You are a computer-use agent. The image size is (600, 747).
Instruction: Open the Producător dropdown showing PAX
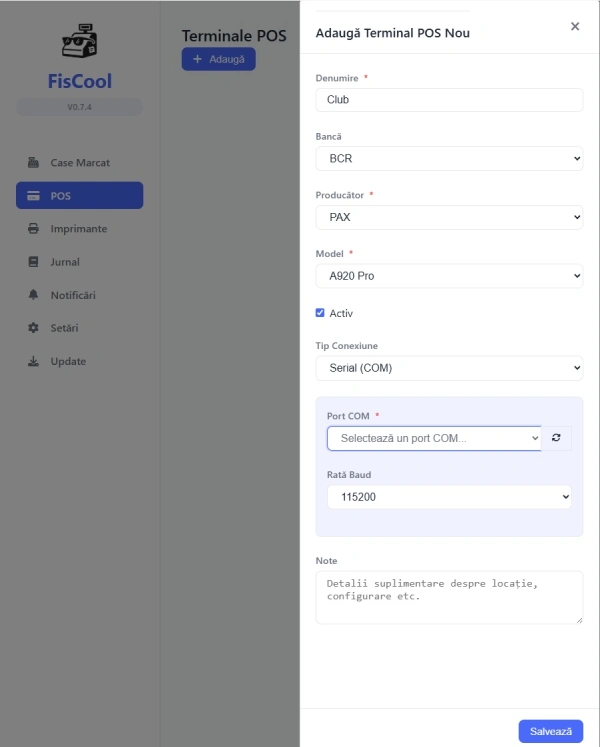tap(449, 217)
